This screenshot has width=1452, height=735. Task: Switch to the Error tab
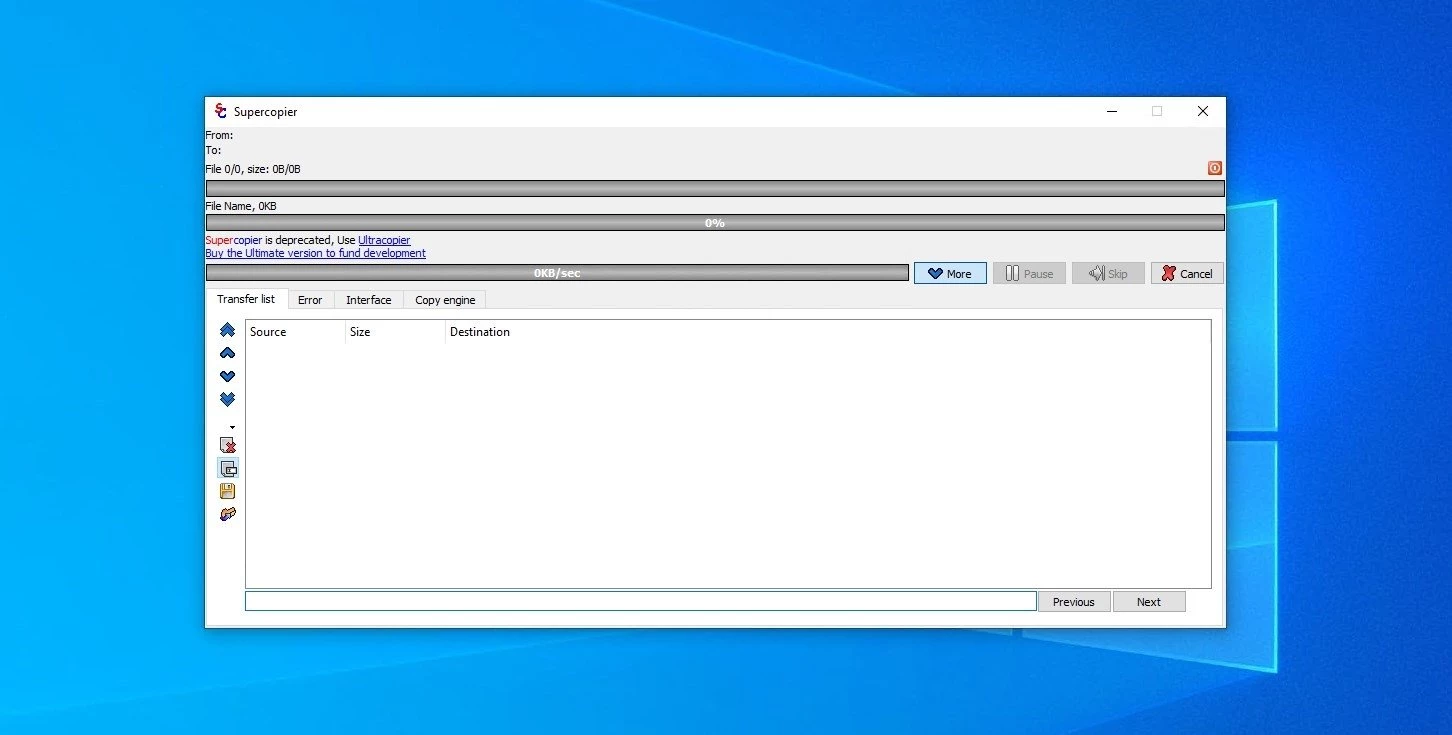(310, 300)
